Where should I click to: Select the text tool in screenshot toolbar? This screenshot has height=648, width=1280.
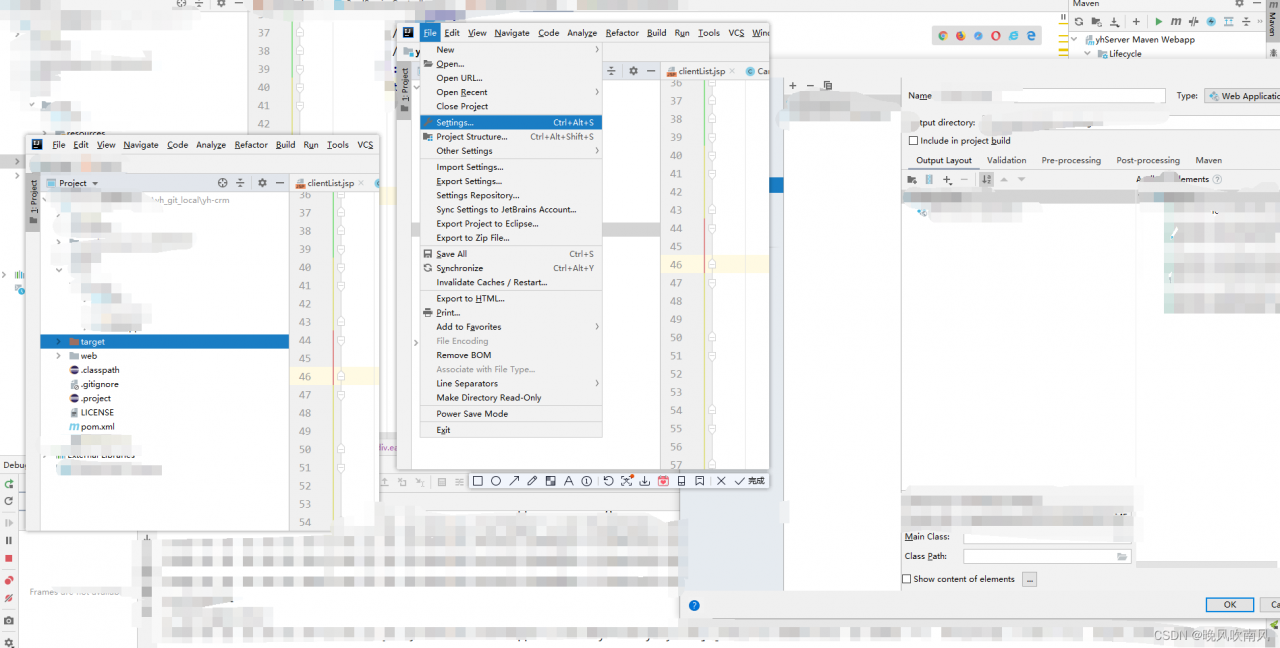(x=568, y=481)
